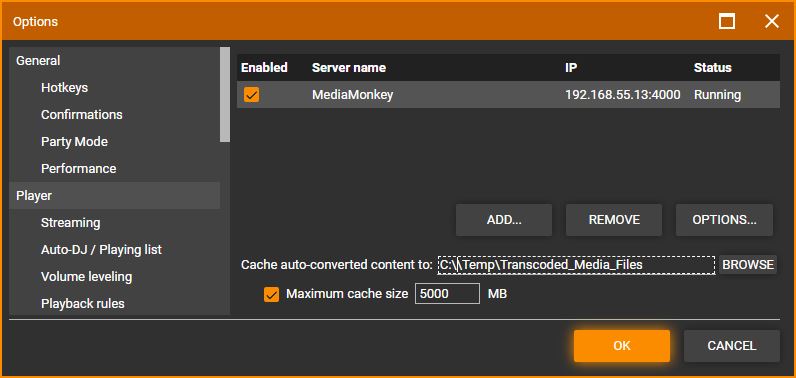Click the Status column header

tap(713, 67)
